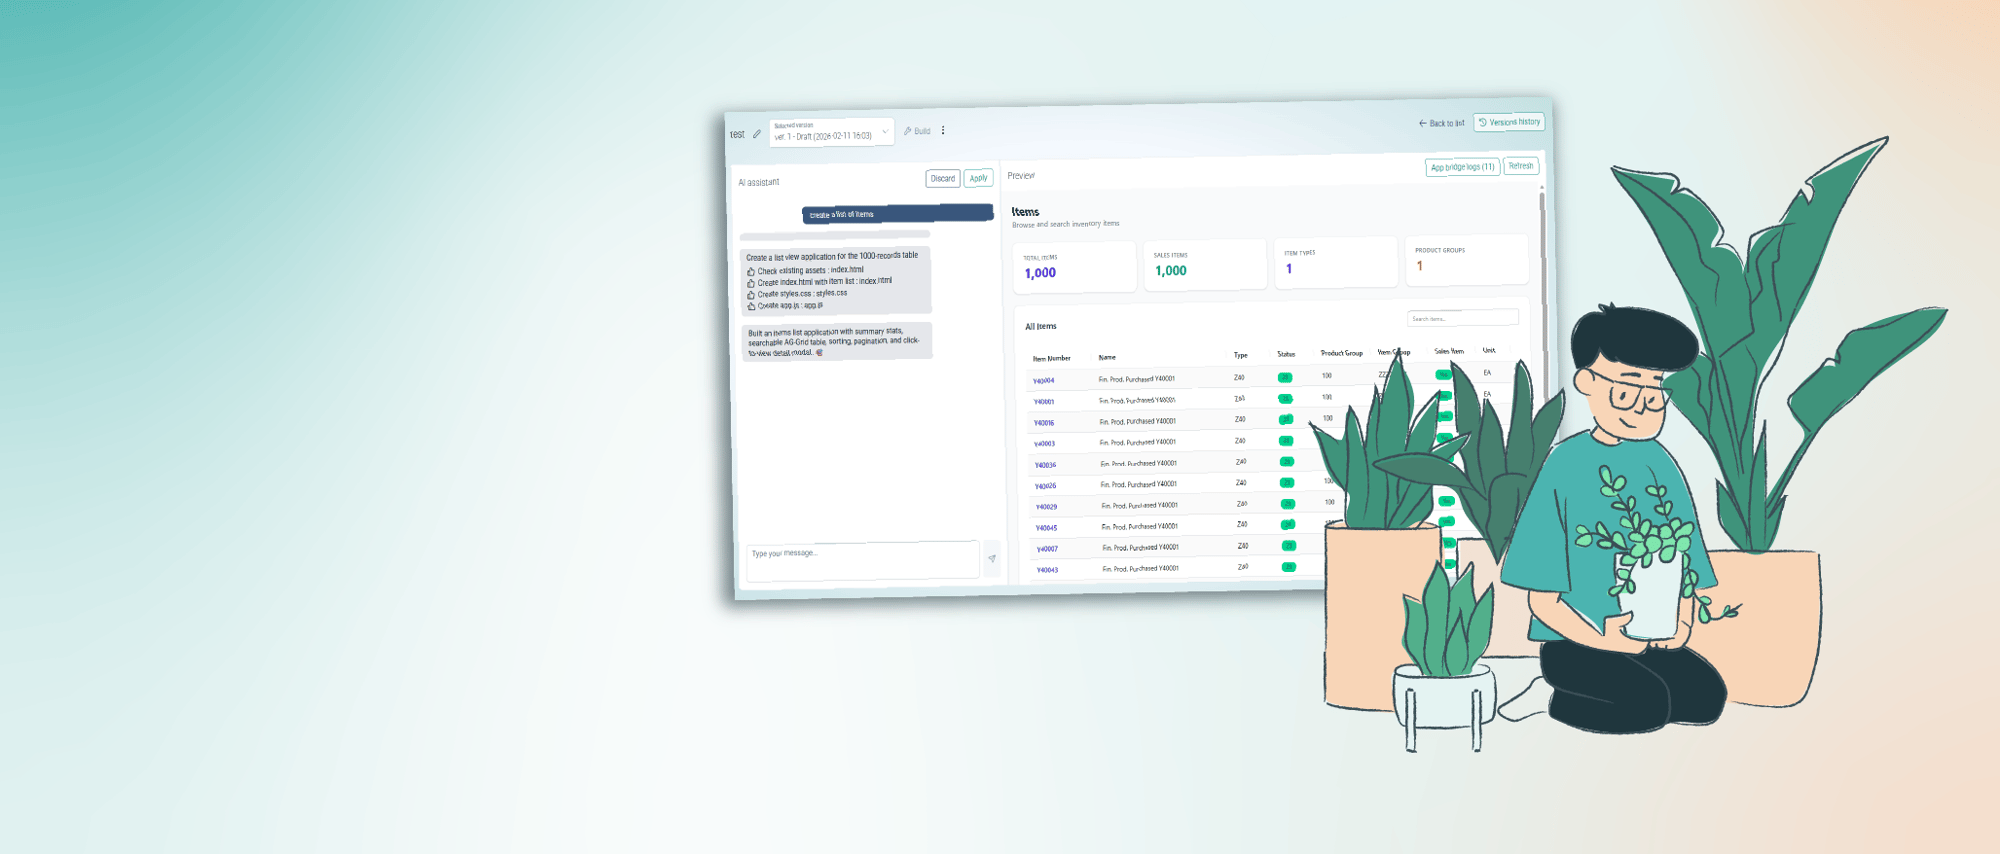
Task: Click the pencil icon to rename test
Action: tap(757, 134)
